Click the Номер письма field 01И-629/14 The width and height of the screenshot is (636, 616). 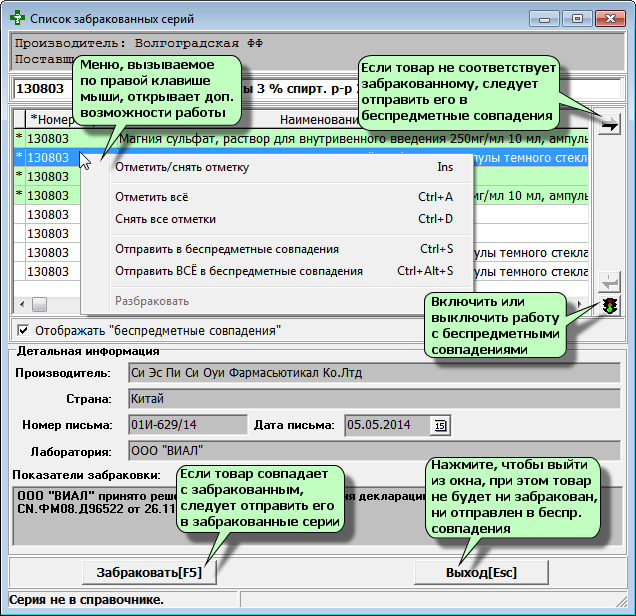(186, 426)
